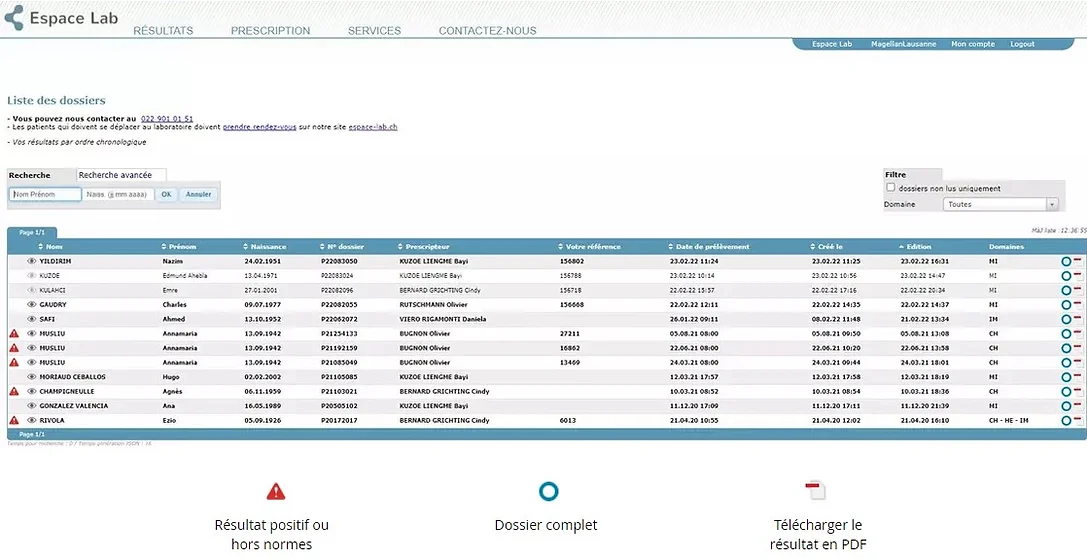Click the complete-dossier circle for KUZOE Edmund
Screen dimensions: 1087x559
click(x=1066, y=276)
